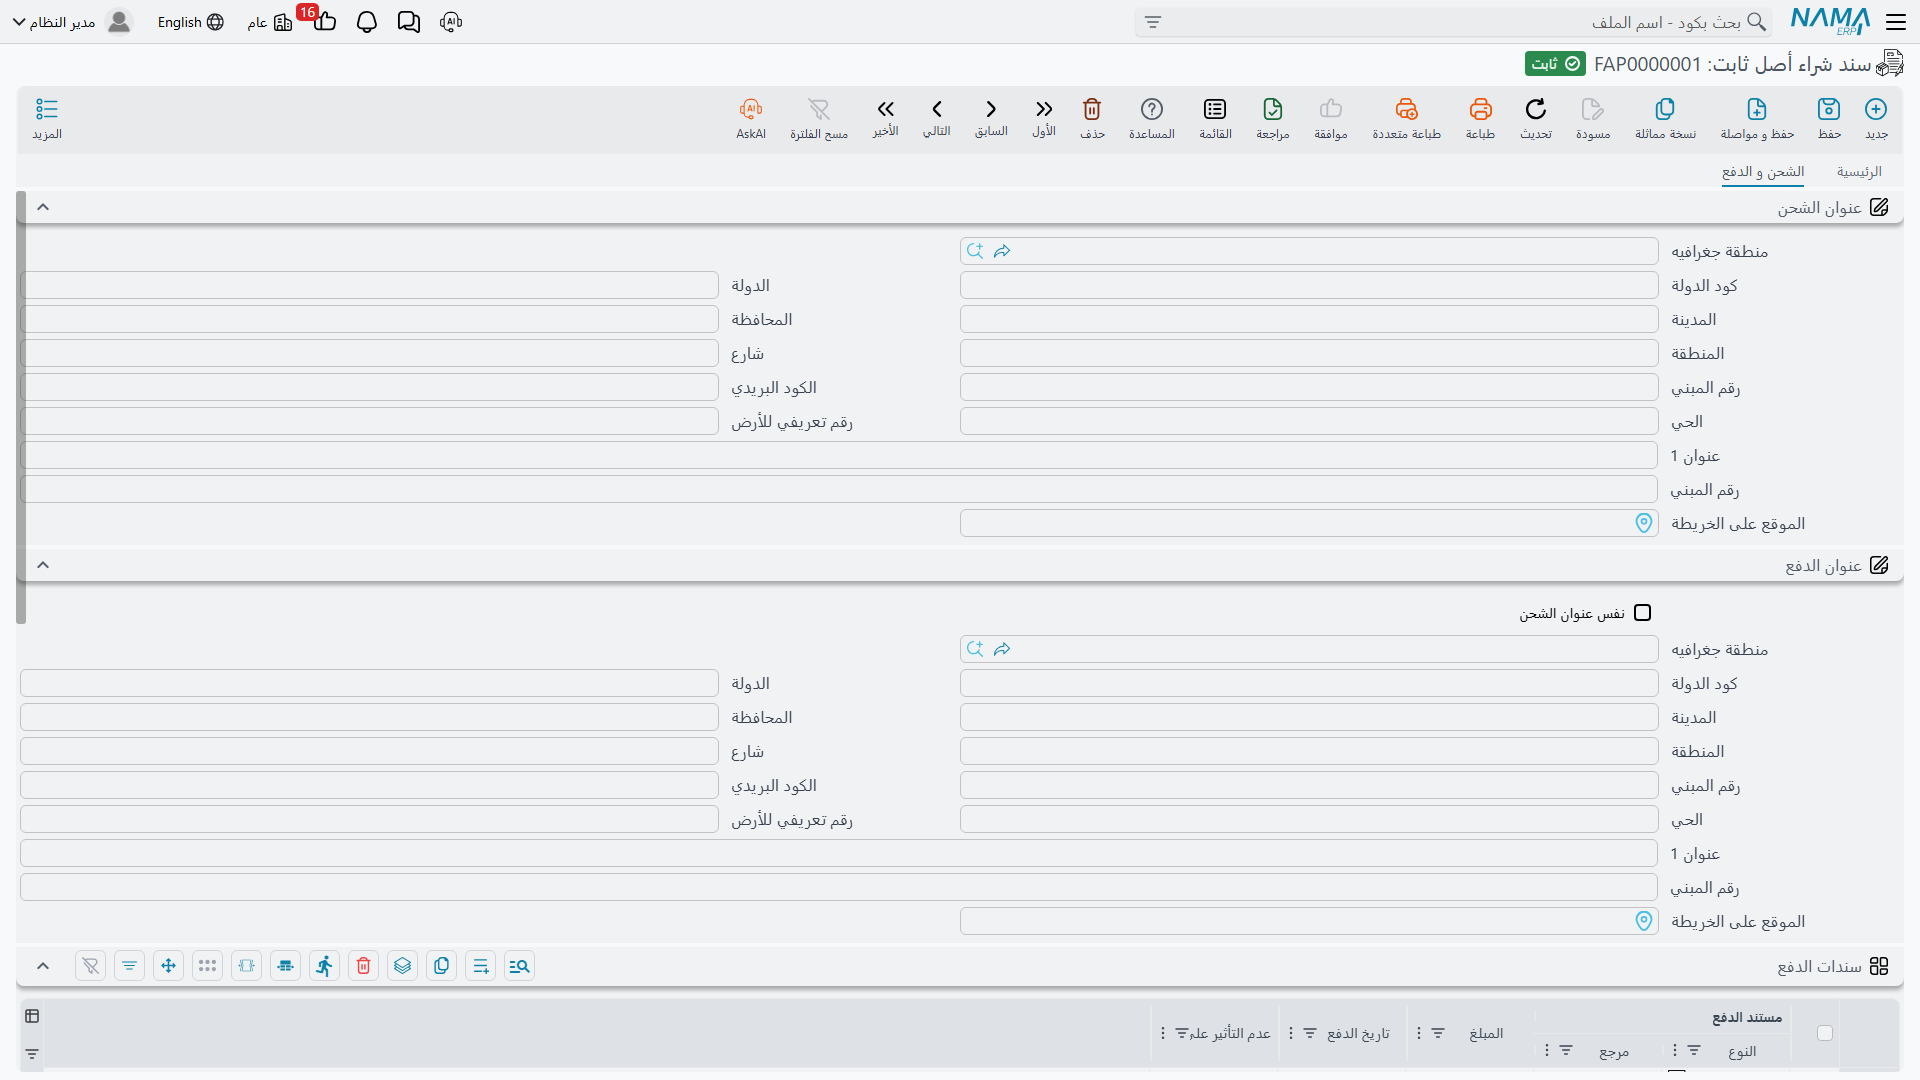The image size is (1920, 1080).
Task: Click move arrows icon in payment notes toolbar
Action: click(168, 965)
